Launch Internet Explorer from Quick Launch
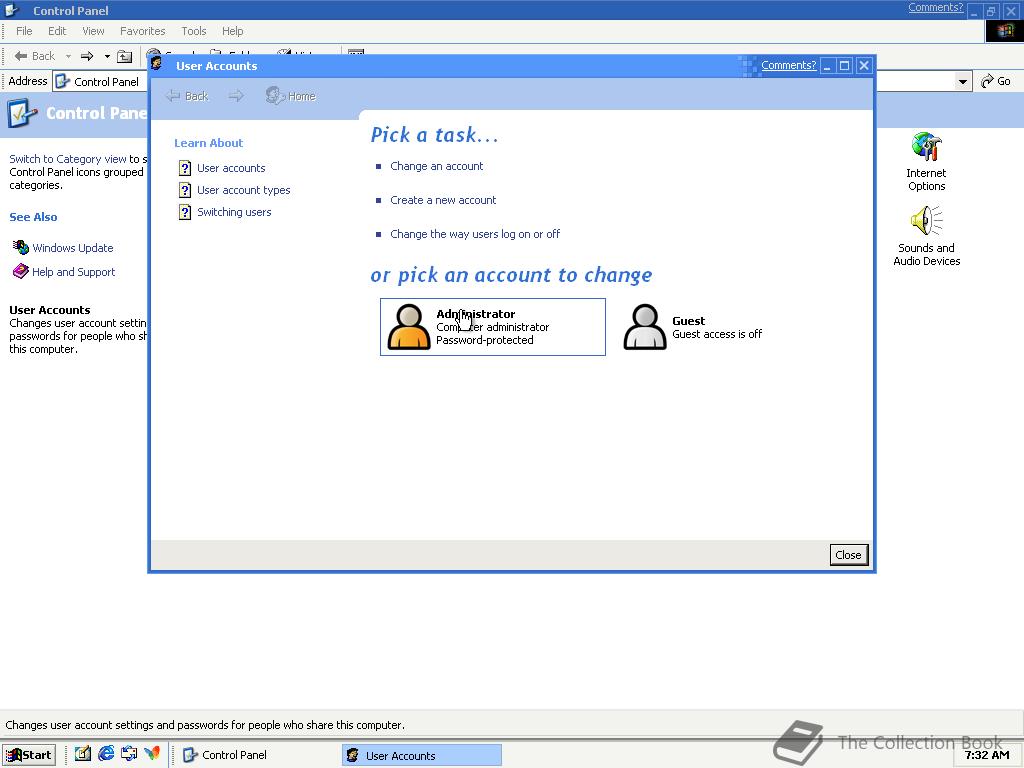1024x768 pixels. pos(106,754)
